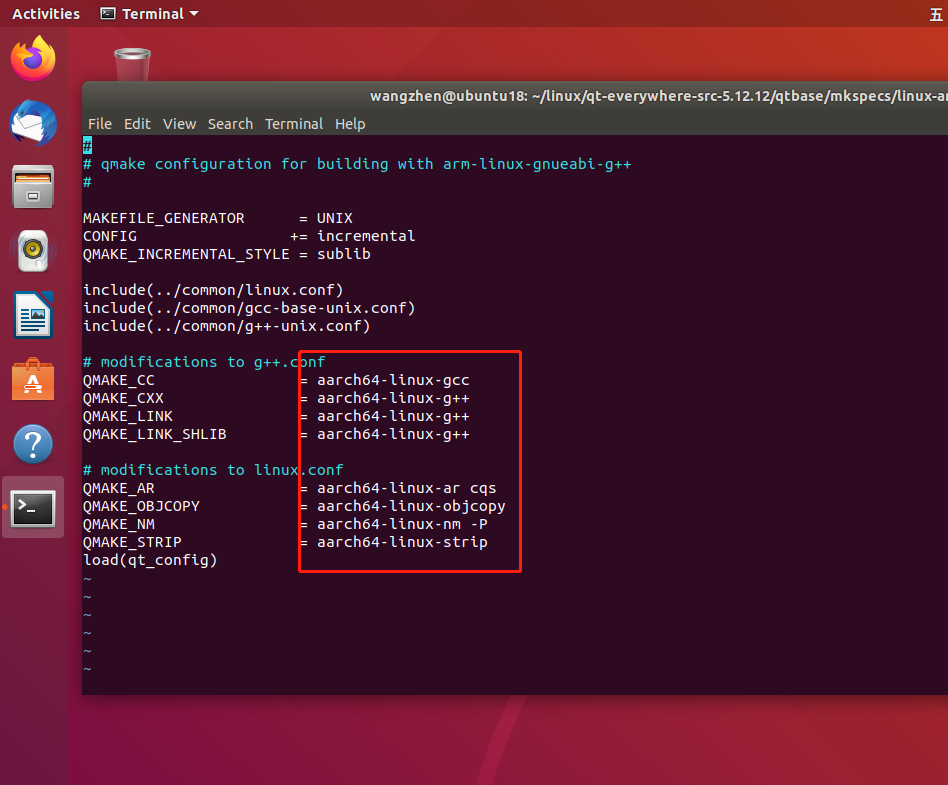
Task: Click Activities in the top bar
Action: point(46,13)
